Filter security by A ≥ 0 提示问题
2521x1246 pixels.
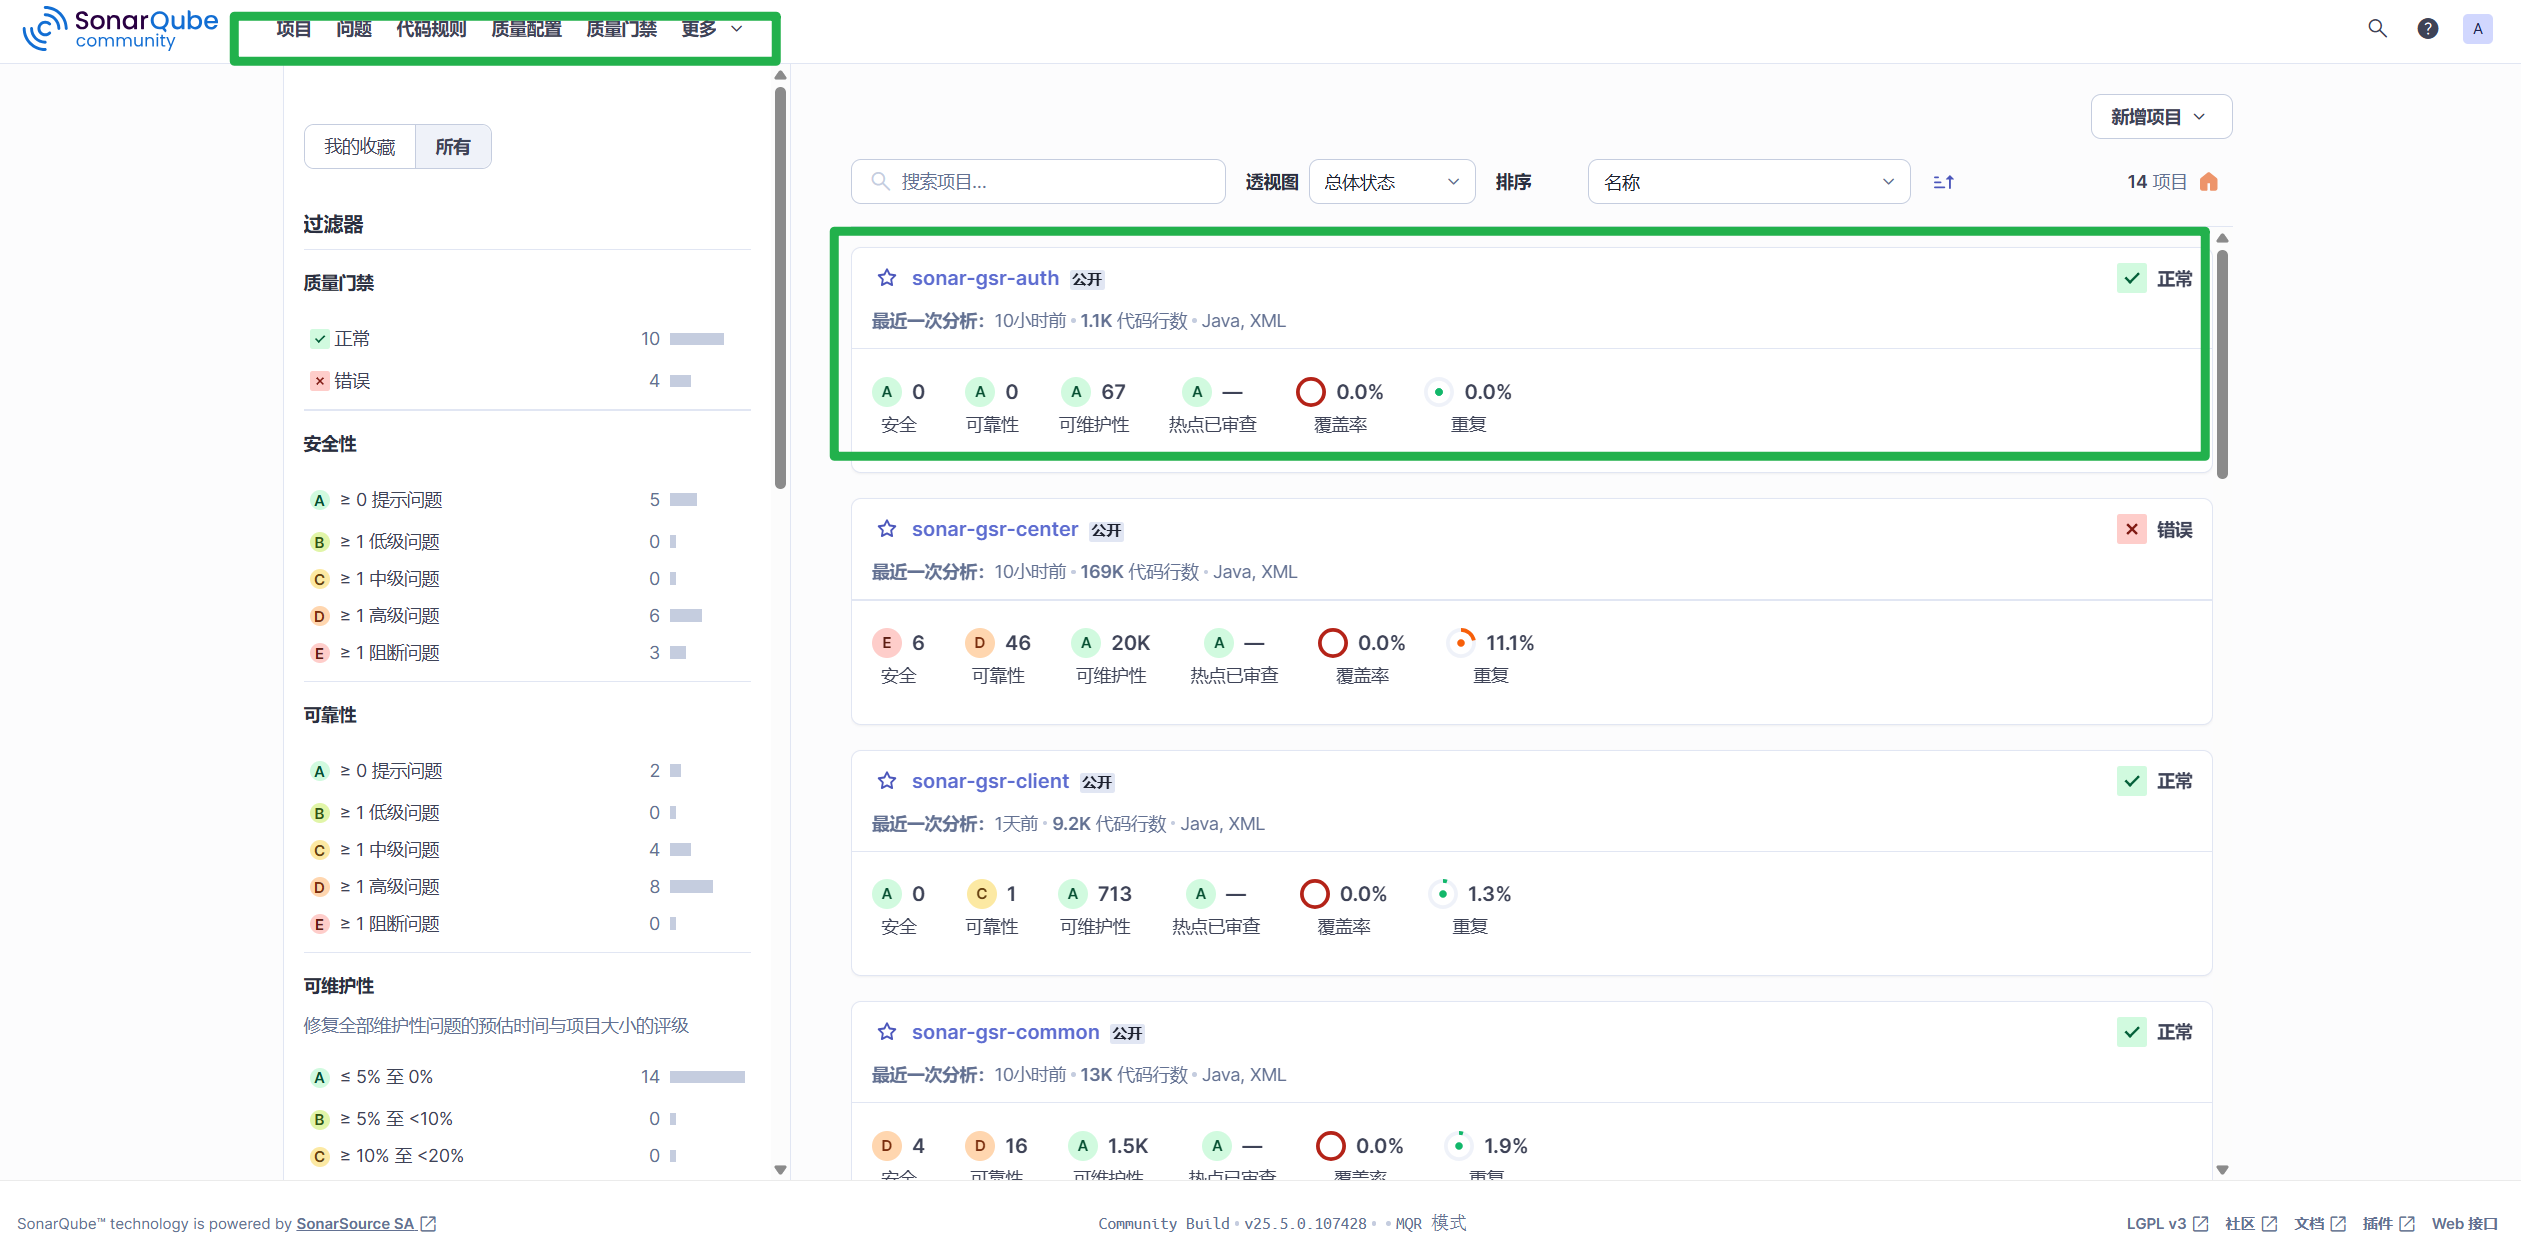(x=527, y=500)
